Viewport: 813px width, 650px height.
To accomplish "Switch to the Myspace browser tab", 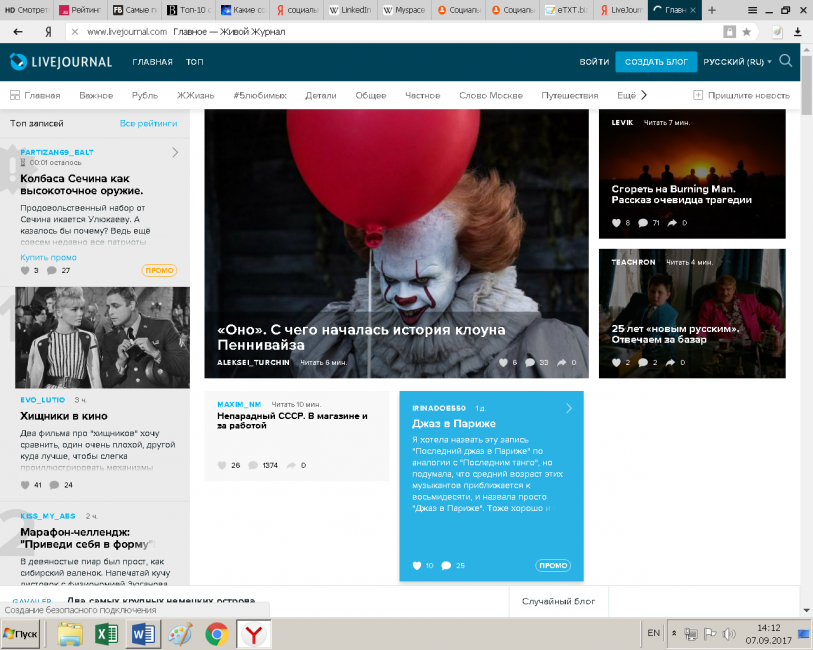I will (404, 10).
